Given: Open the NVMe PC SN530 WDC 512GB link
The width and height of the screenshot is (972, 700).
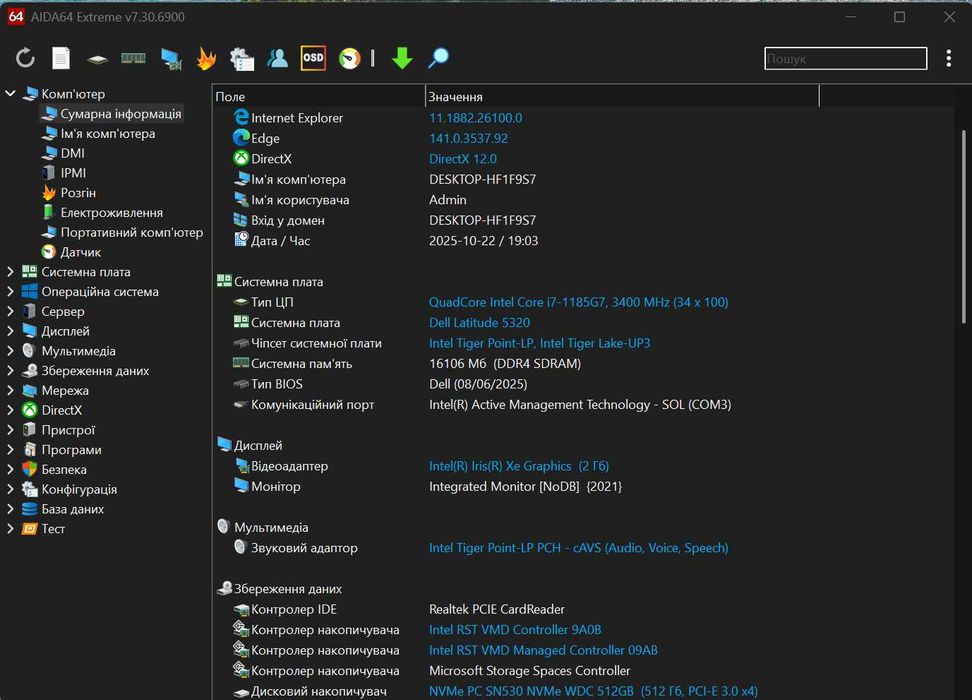Looking at the screenshot, I should pyautogui.click(x=593, y=691).
